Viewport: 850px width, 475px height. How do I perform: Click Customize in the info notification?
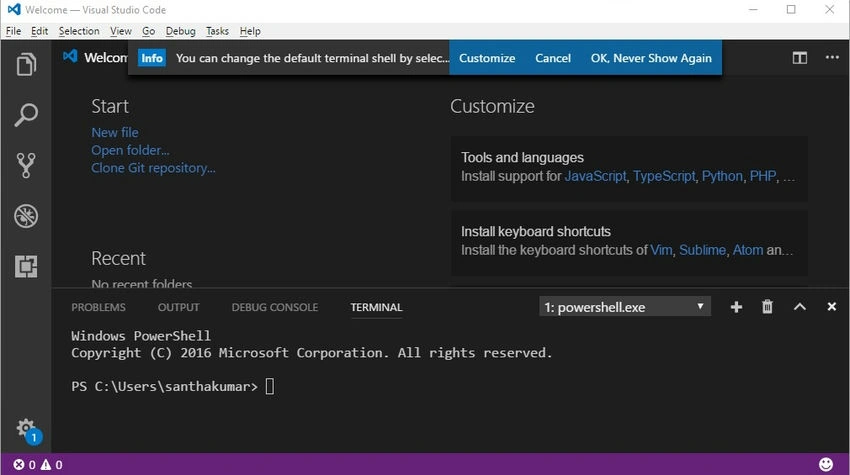click(487, 58)
